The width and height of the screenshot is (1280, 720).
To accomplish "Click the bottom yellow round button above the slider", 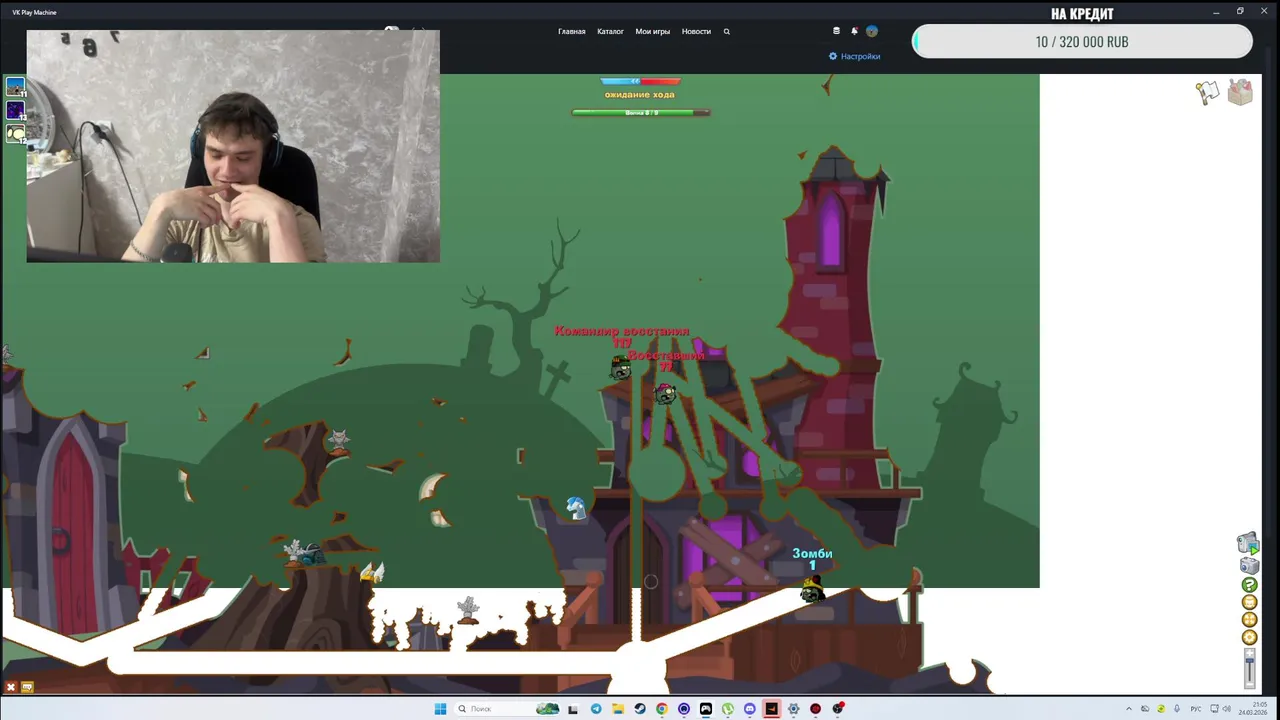I will pos(1249,637).
